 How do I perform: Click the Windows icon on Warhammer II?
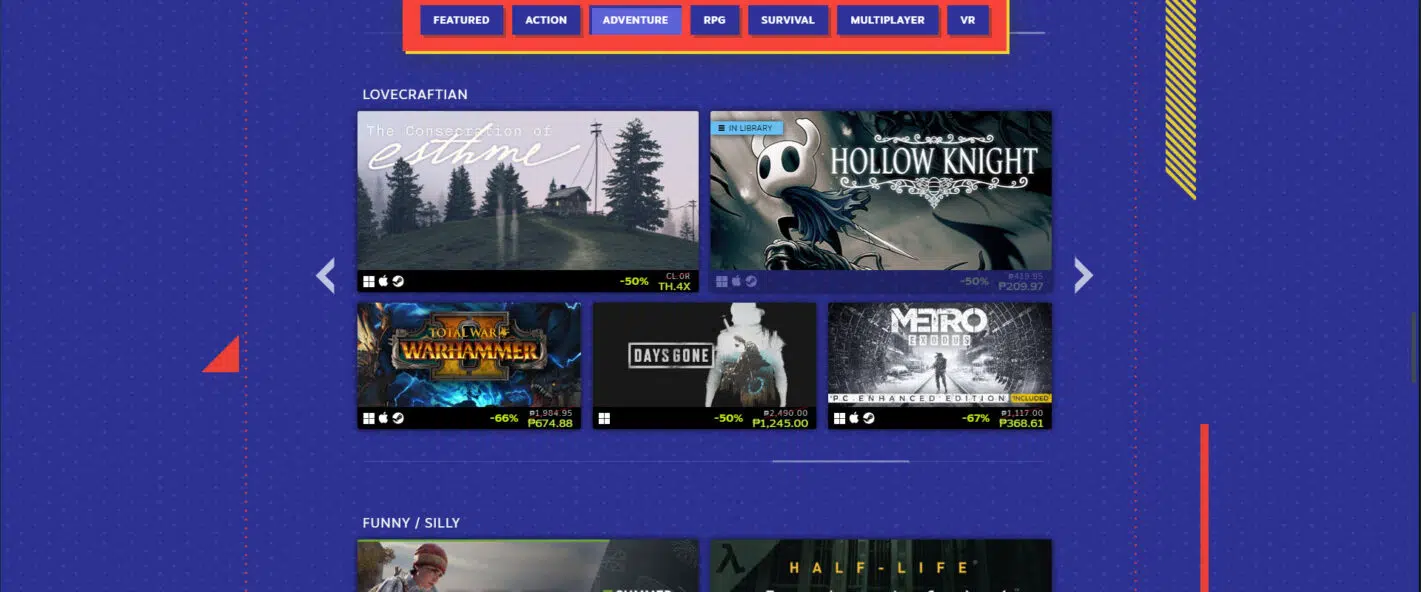[369, 419]
